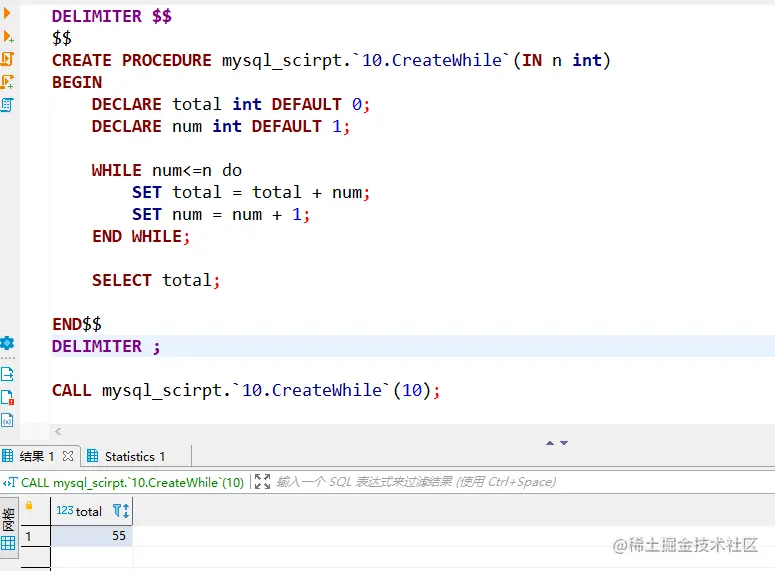775x571 pixels.
Task: Click 'DECLARE num int DEFAULT 1;' line
Action: (x=221, y=127)
